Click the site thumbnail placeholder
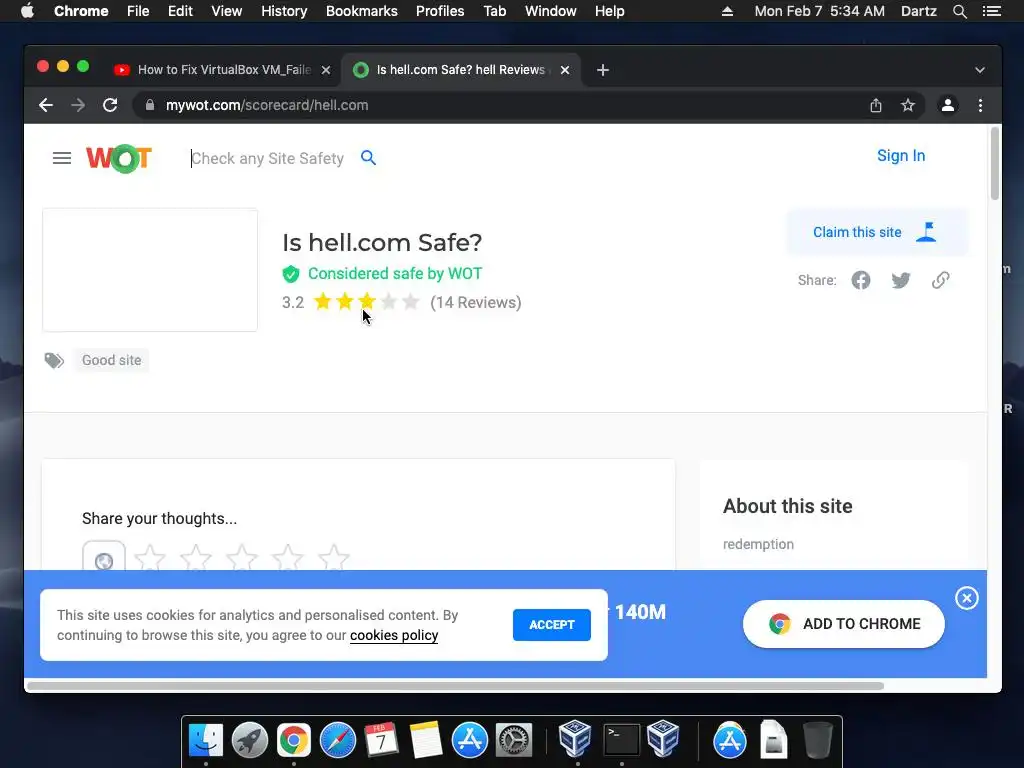This screenshot has height=768, width=1024. [150, 270]
